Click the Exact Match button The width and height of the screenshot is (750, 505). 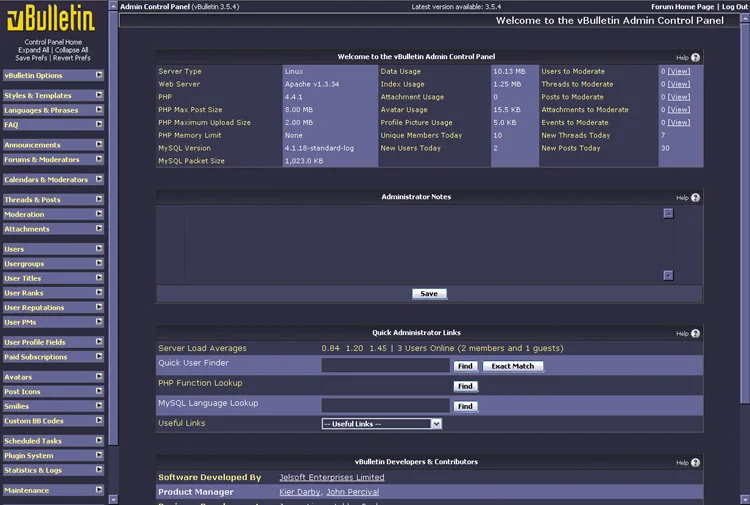tap(514, 366)
